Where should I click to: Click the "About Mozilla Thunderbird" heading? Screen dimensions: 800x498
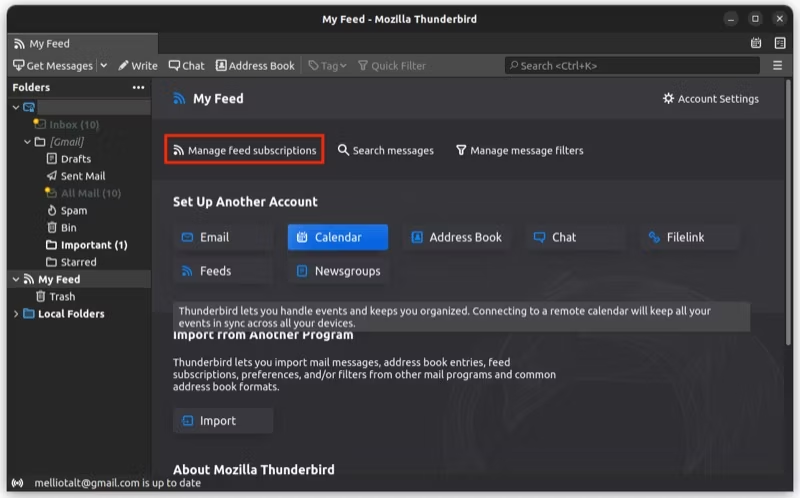click(x=254, y=470)
